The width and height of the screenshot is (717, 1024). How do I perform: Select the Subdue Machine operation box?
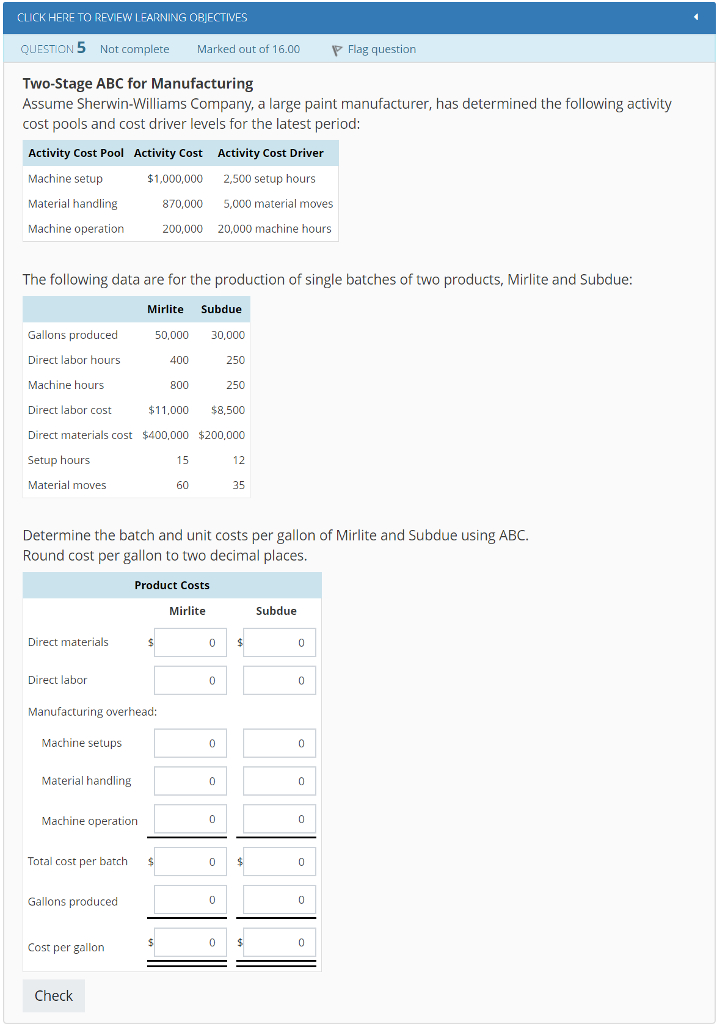tap(278, 819)
